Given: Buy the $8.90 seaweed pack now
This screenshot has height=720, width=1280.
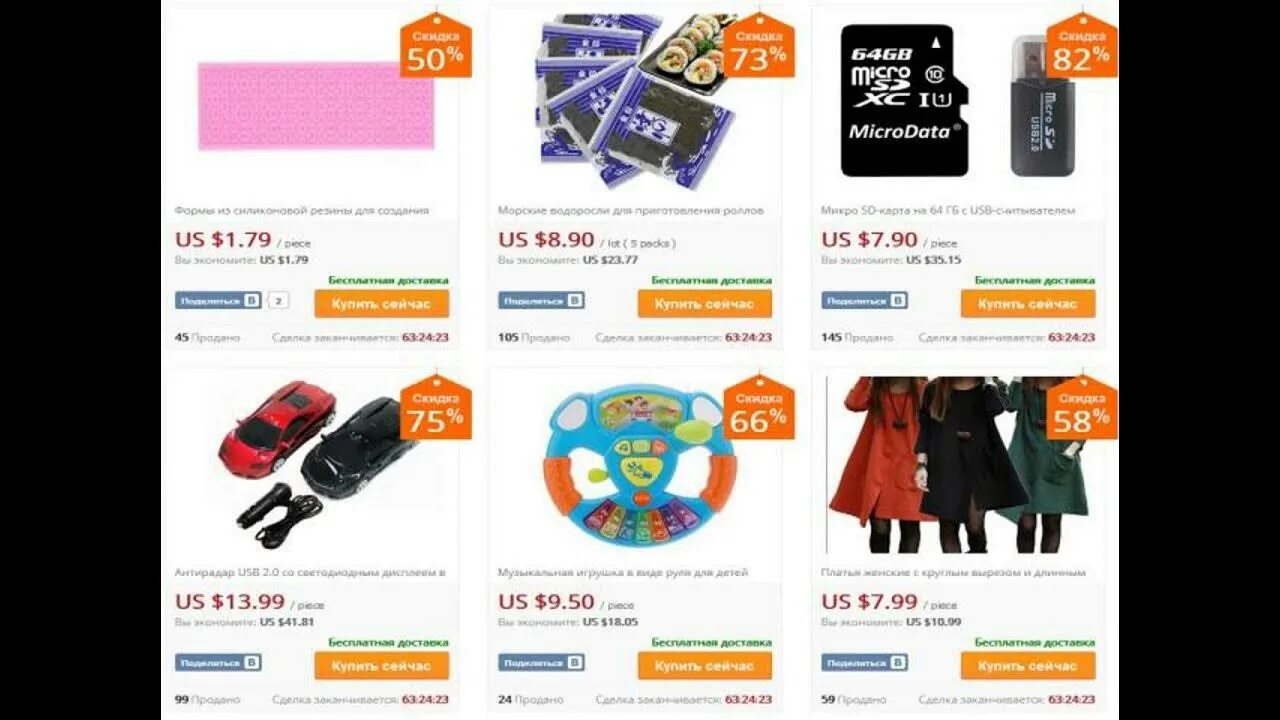Looking at the screenshot, I should (704, 304).
